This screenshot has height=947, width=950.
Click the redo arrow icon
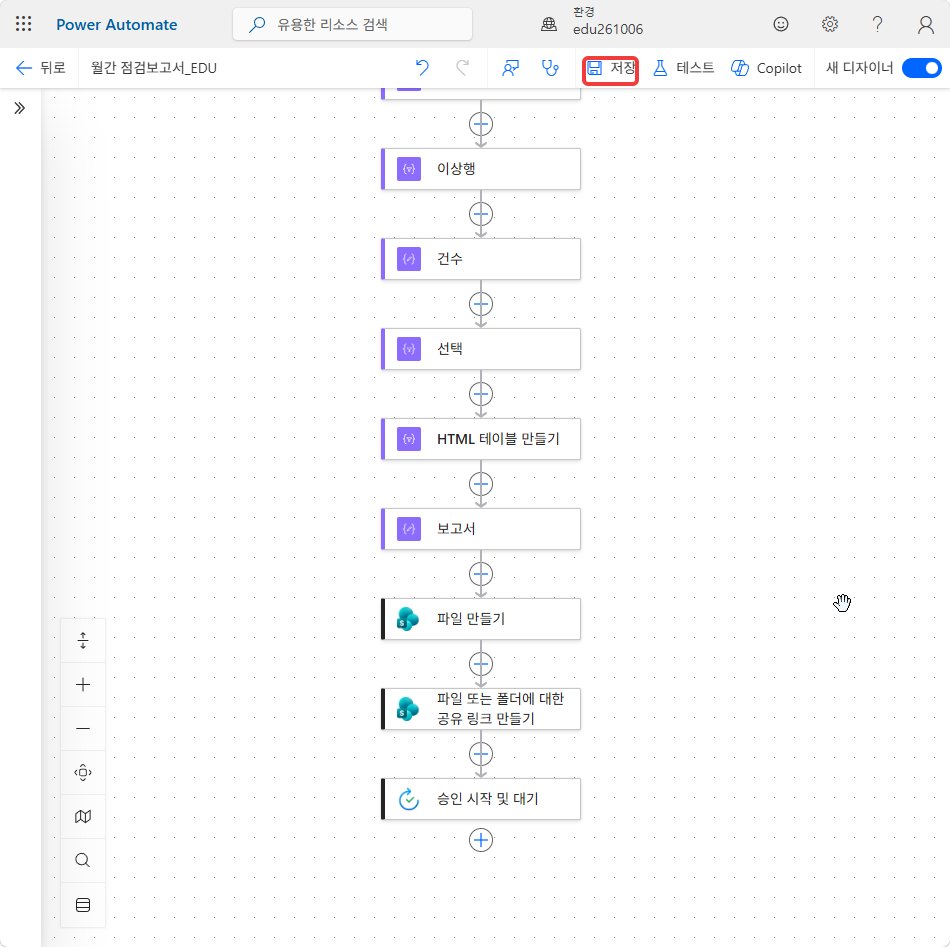coord(462,68)
